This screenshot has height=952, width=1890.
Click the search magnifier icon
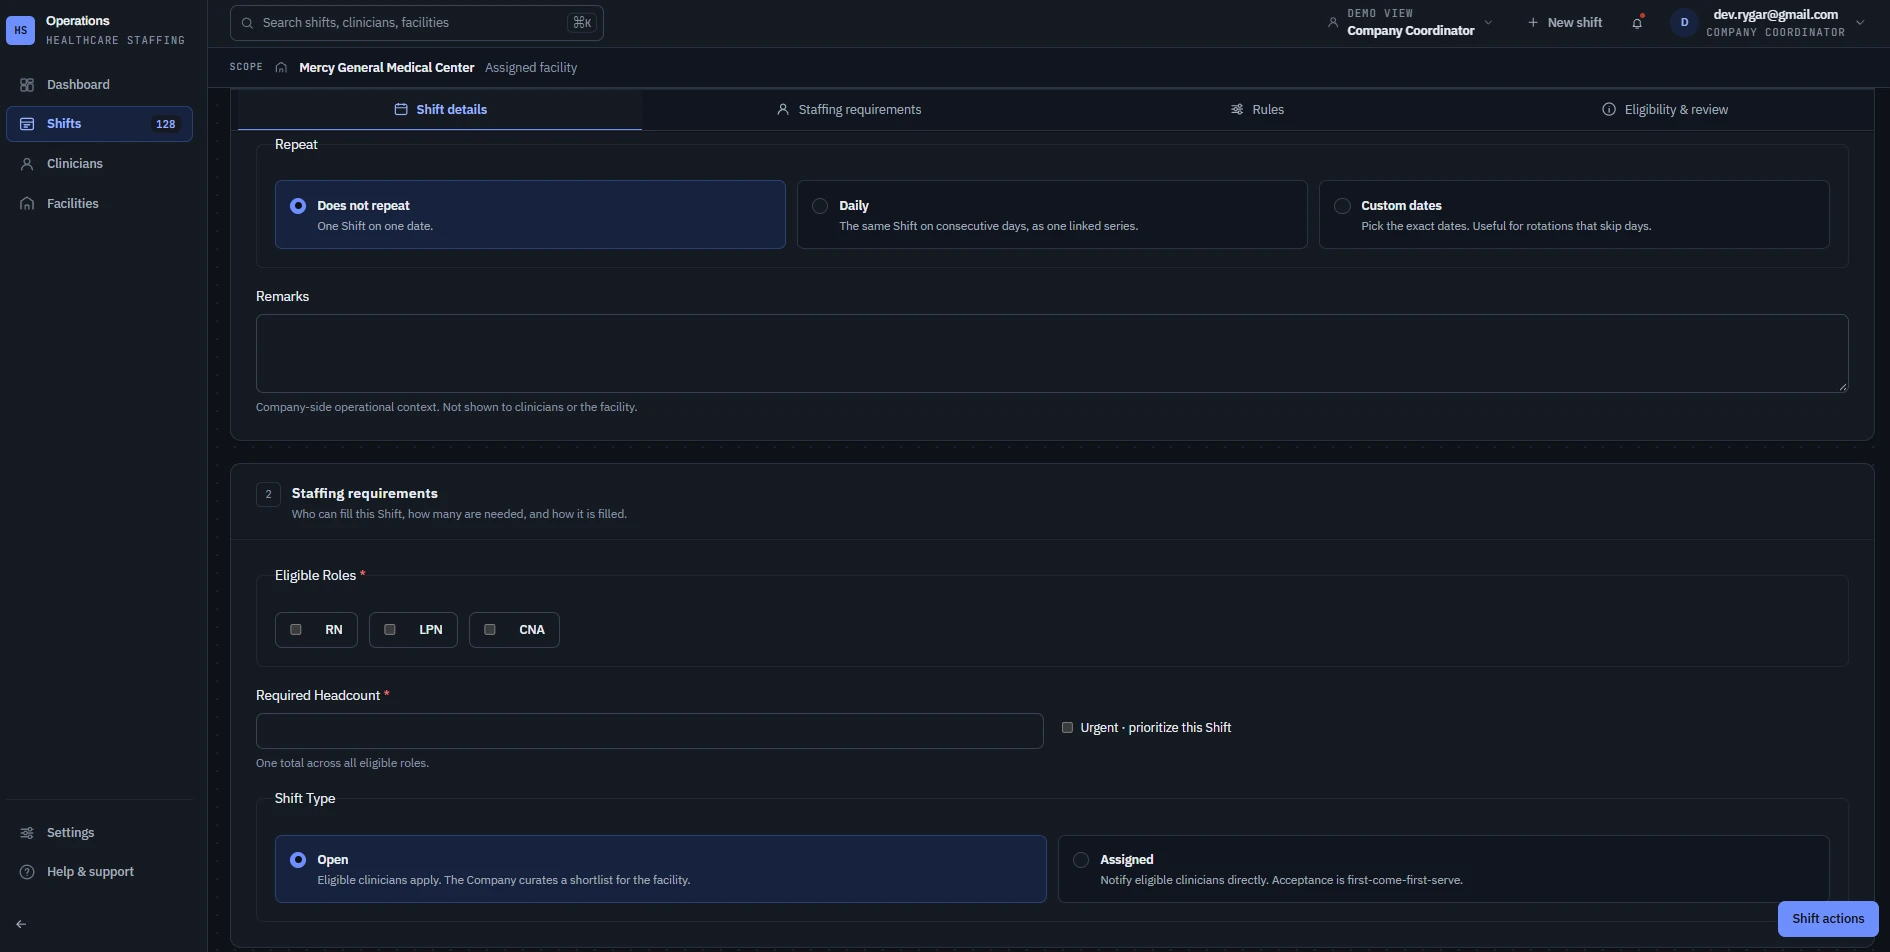(247, 23)
